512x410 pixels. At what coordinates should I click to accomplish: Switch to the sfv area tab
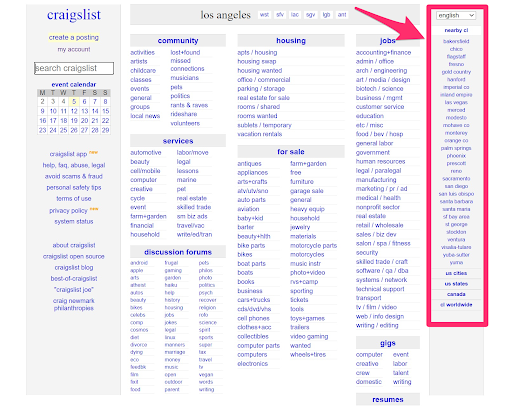tap(280, 15)
